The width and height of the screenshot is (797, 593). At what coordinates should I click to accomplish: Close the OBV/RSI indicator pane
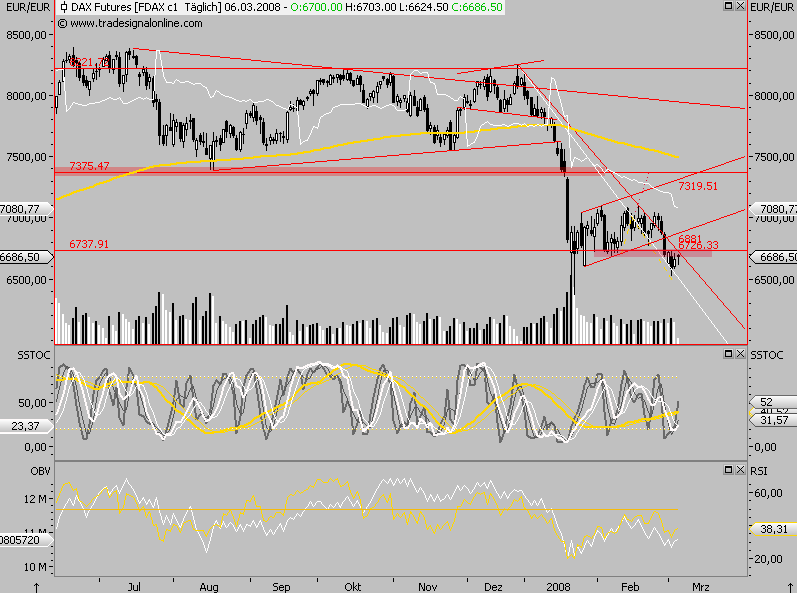click(740, 470)
